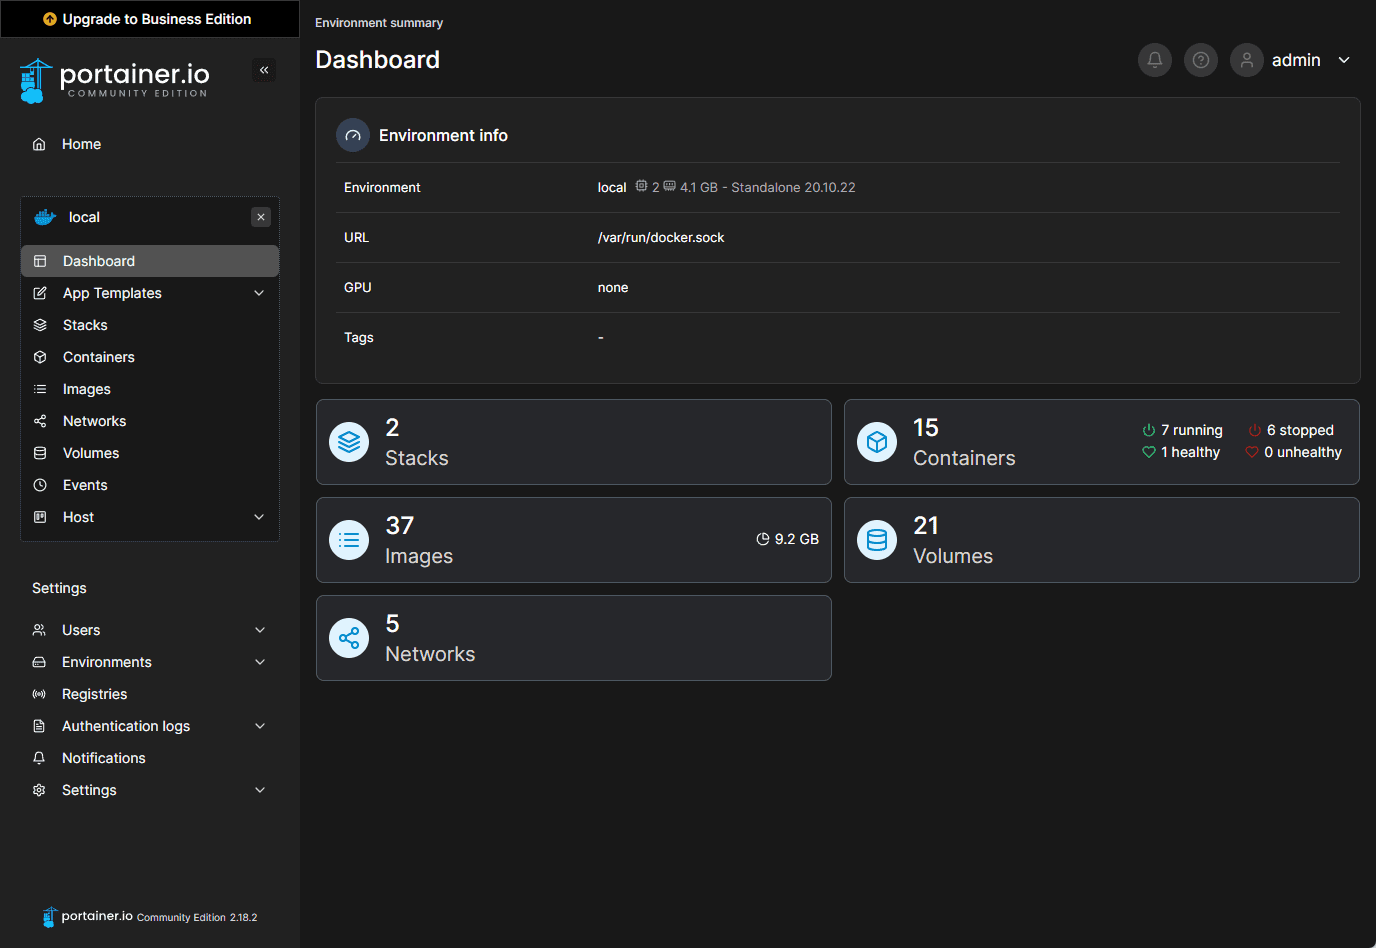Screen dimensions: 1376x948
Task: Open the admin user dropdown arrow
Action: [1344, 60]
